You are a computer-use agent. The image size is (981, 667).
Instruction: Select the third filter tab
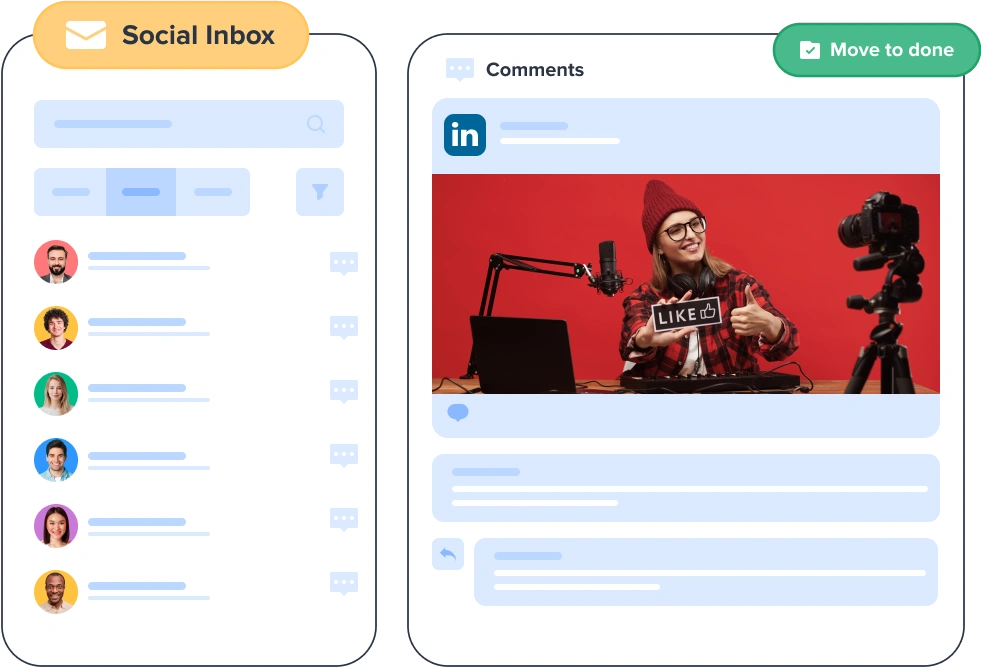[x=213, y=191]
